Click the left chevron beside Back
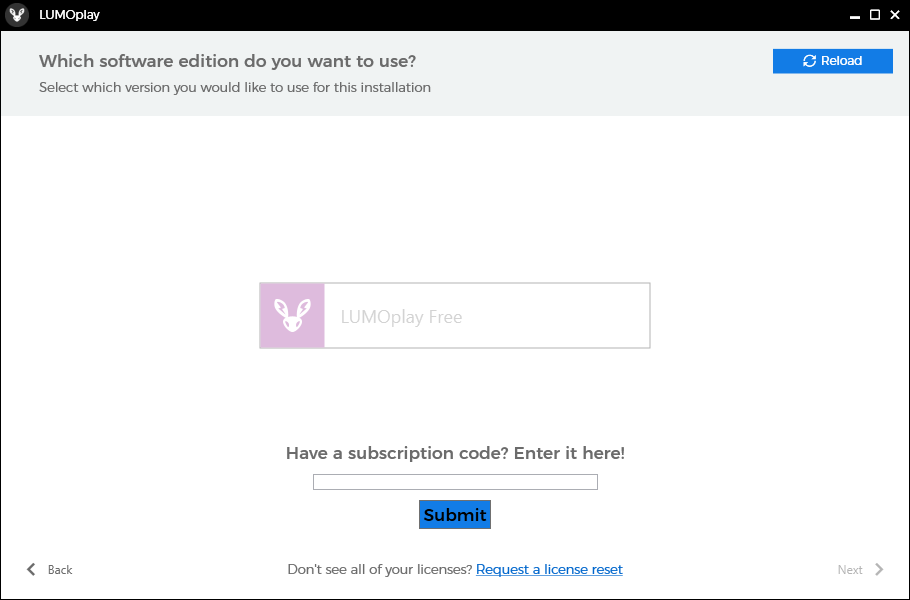The image size is (910, 600). click(31, 570)
